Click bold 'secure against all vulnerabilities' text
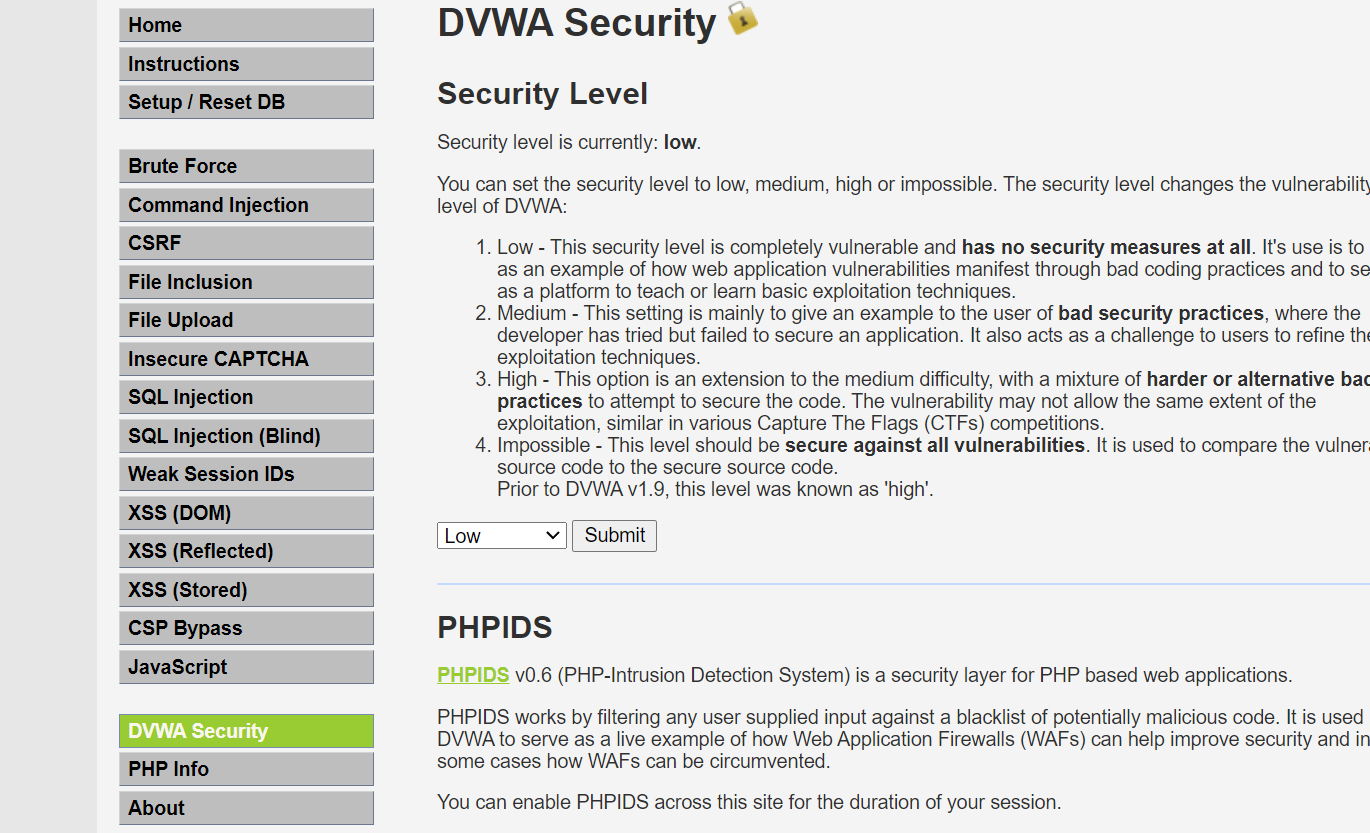The width and height of the screenshot is (1370, 833). click(x=935, y=445)
